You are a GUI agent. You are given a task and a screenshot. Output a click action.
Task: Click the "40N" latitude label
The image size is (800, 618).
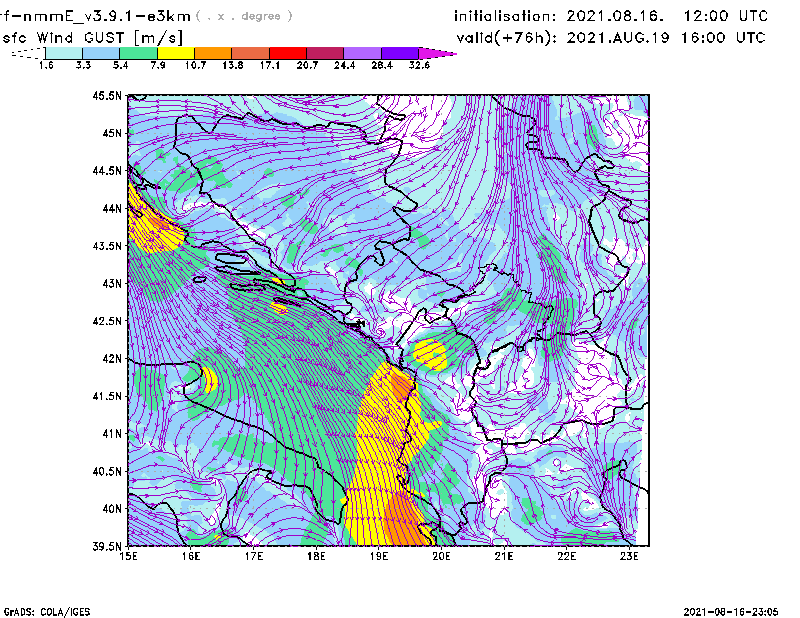point(112,509)
